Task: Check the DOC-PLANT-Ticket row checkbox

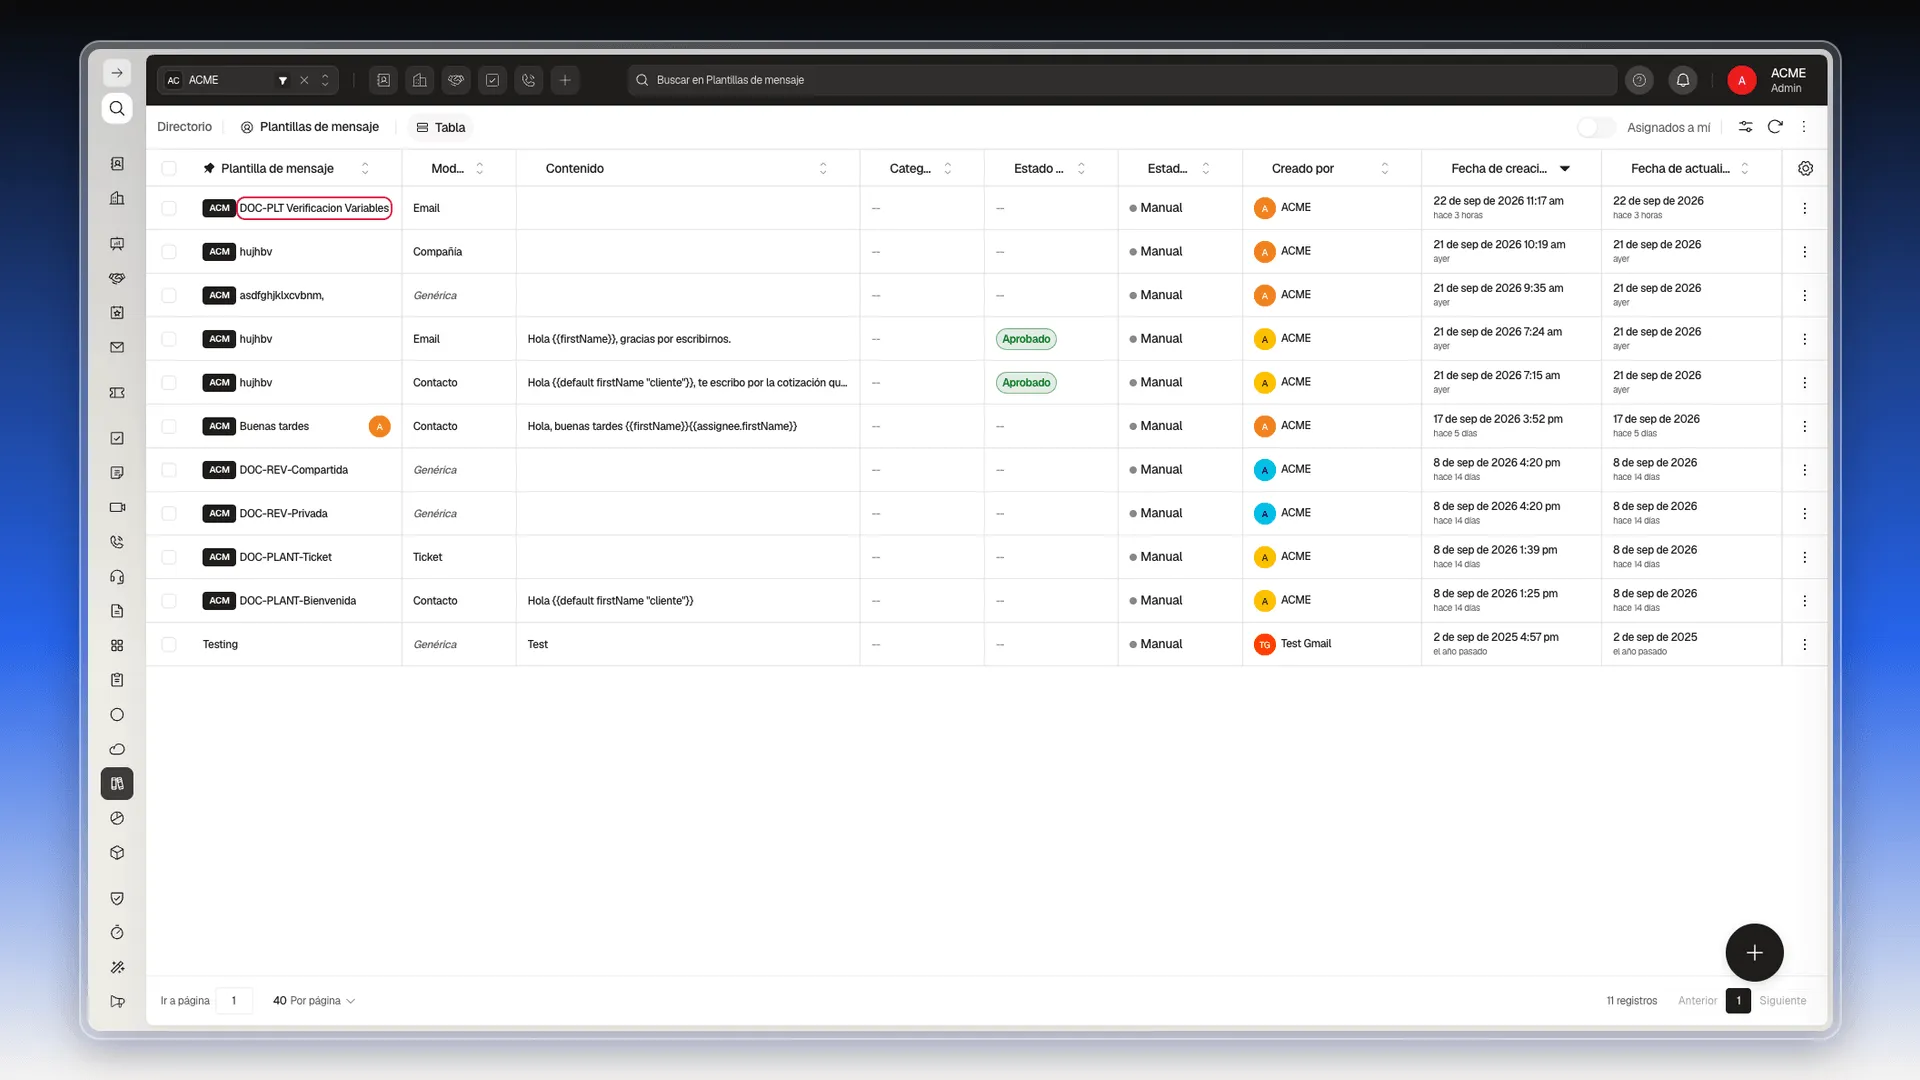Action: point(169,557)
